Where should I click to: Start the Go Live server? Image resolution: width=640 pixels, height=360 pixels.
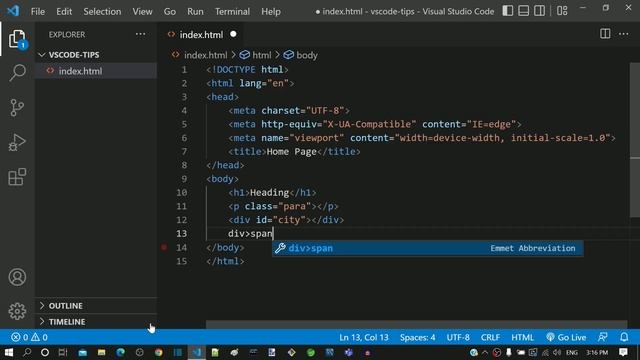pyautogui.click(x=566, y=337)
